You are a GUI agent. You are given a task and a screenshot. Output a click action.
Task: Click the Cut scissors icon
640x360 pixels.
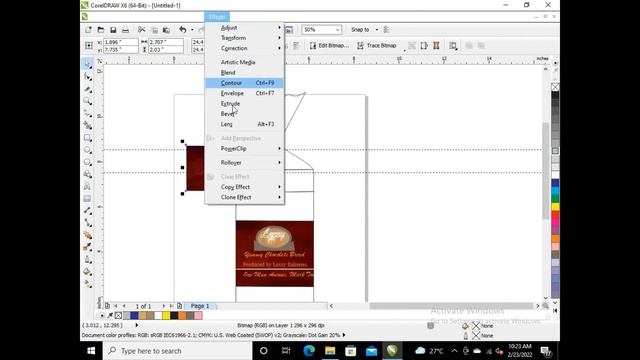pos(141,30)
